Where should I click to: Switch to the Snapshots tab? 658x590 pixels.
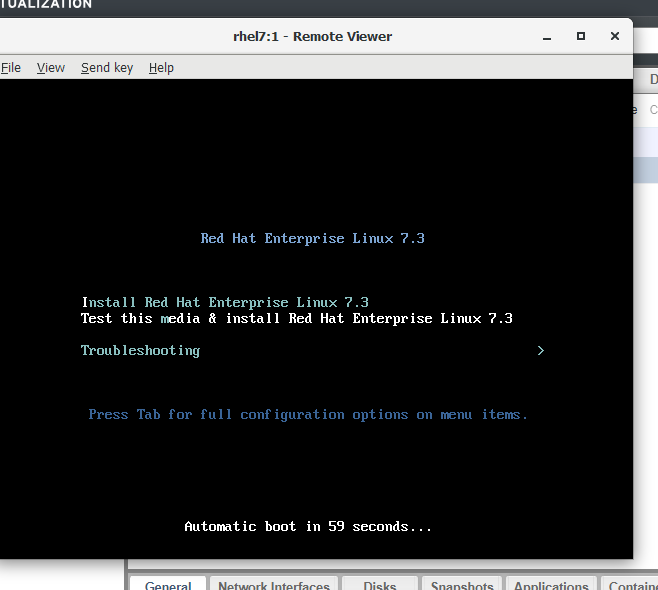click(x=462, y=584)
